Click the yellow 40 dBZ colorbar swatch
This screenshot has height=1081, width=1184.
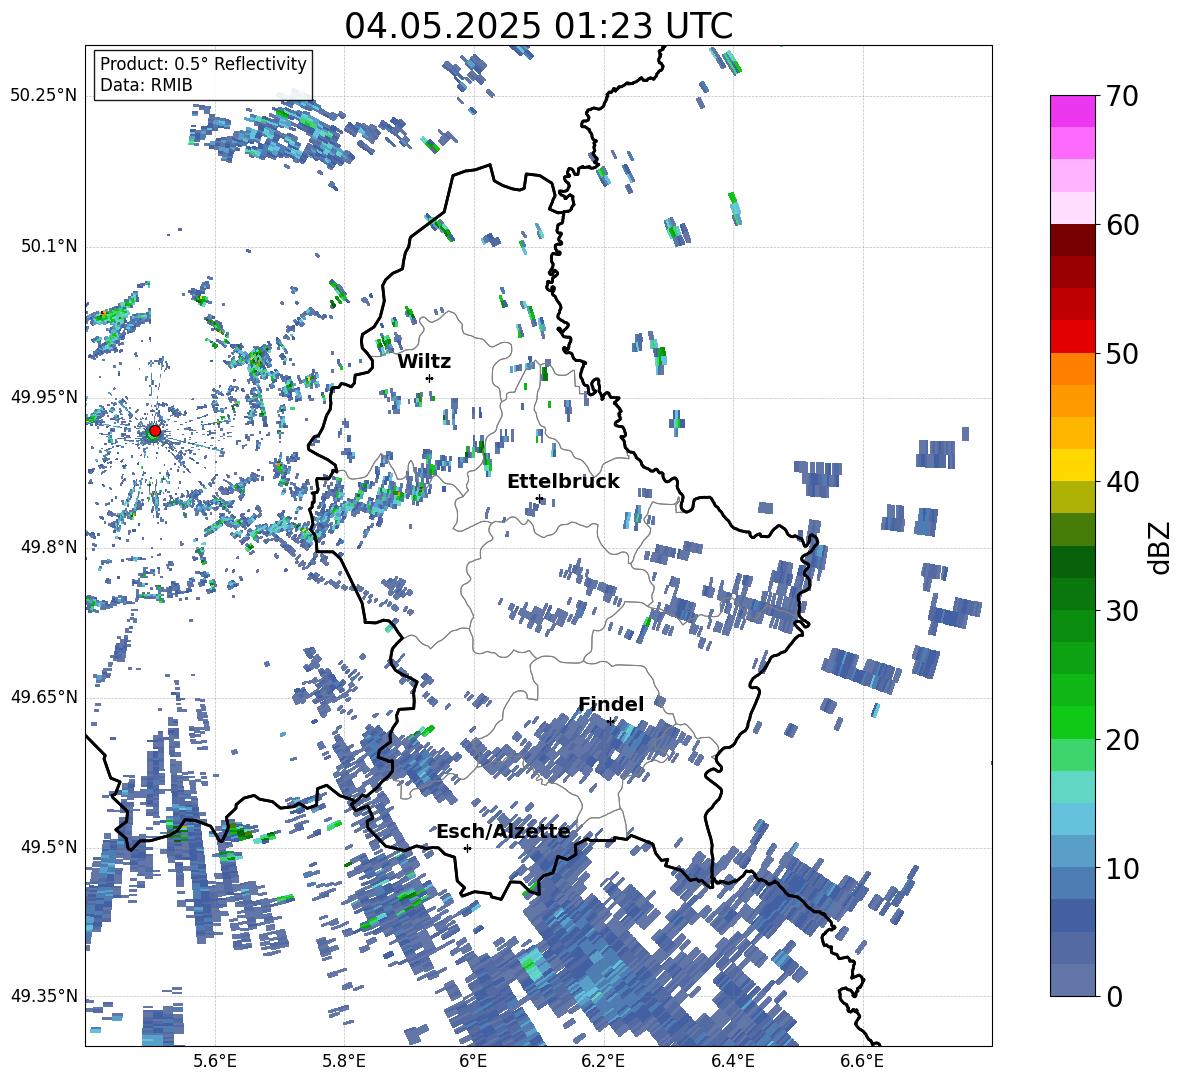pos(1072,465)
